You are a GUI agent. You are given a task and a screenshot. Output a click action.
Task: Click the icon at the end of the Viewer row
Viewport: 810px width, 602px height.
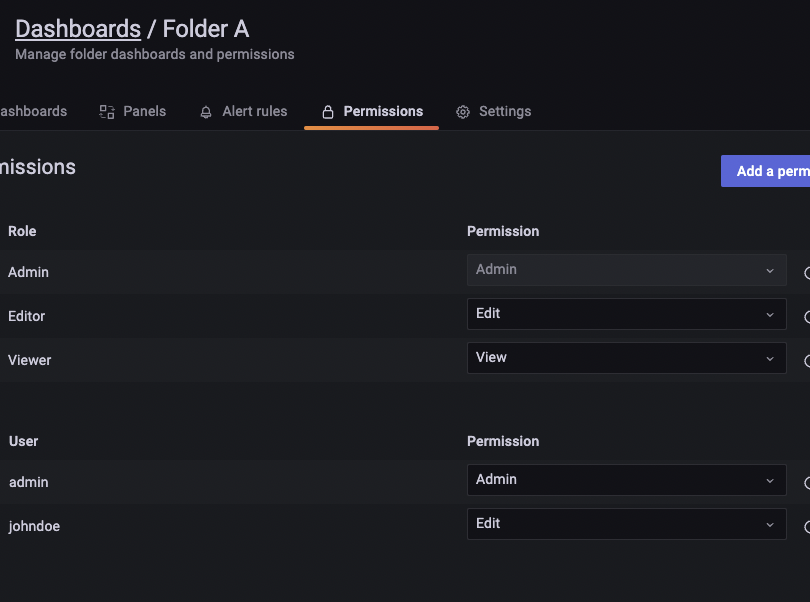tap(806, 359)
